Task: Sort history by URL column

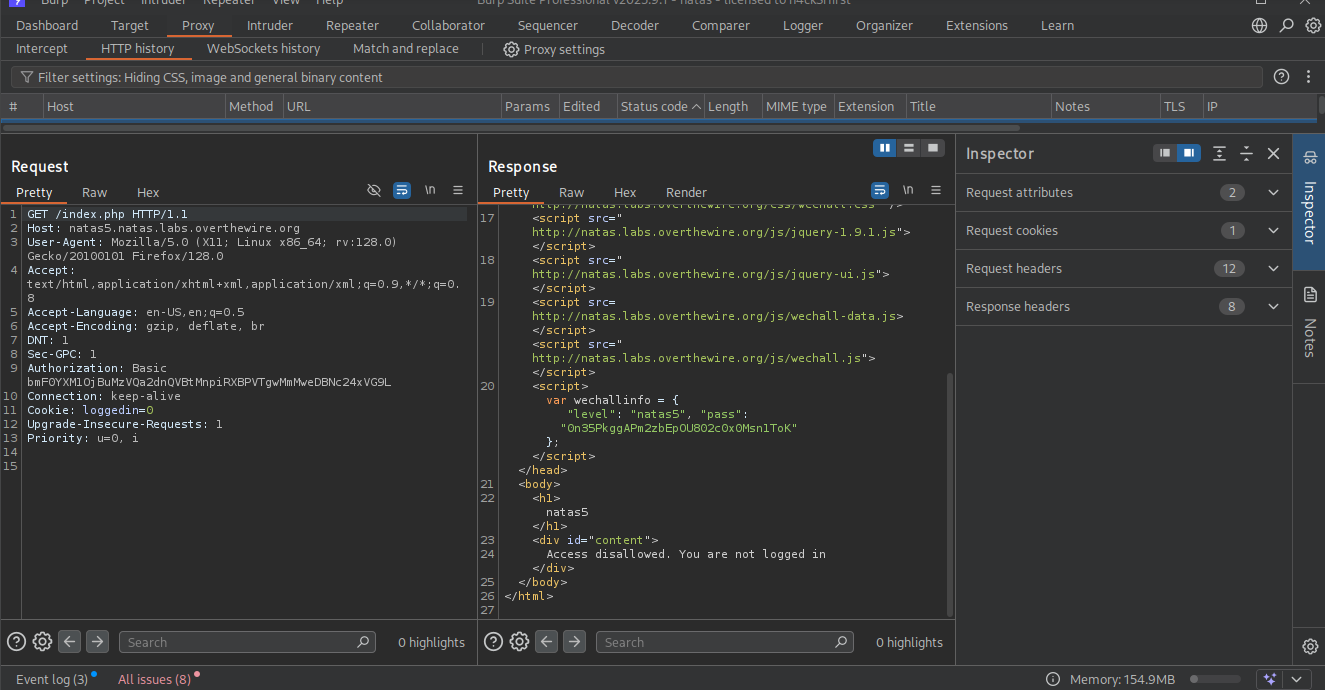Action: click(x=391, y=106)
